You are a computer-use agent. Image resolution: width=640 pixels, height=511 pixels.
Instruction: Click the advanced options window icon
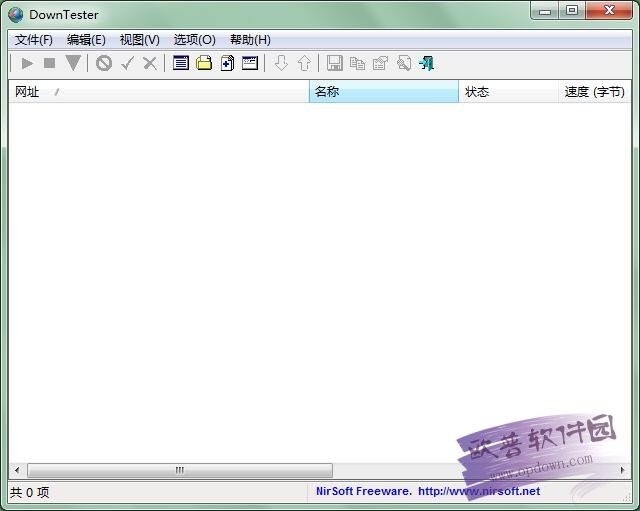(250, 63)
